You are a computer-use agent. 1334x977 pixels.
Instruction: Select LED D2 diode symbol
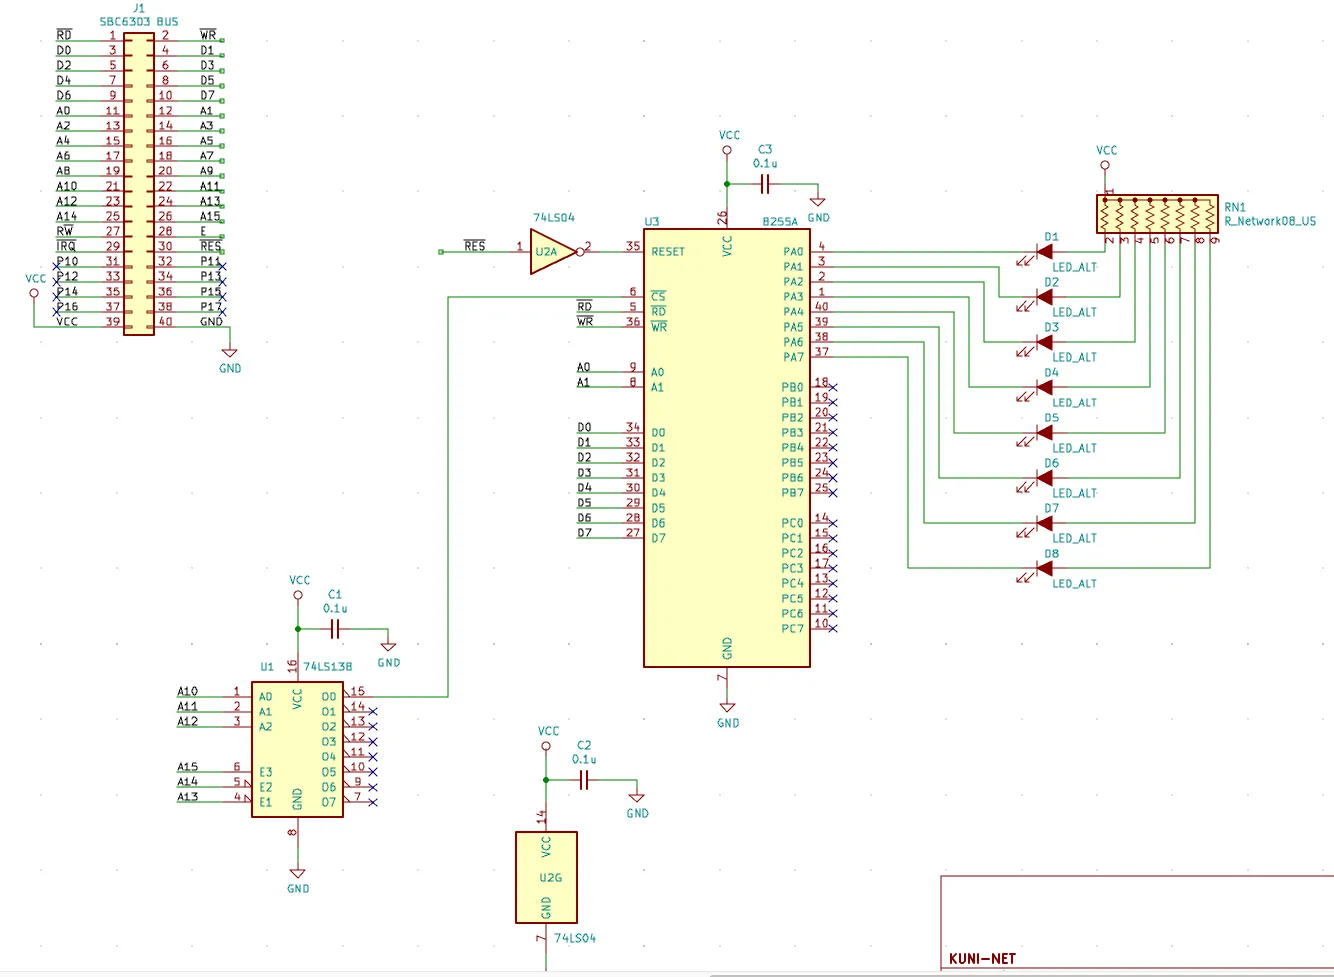(x=1044, y=297)
